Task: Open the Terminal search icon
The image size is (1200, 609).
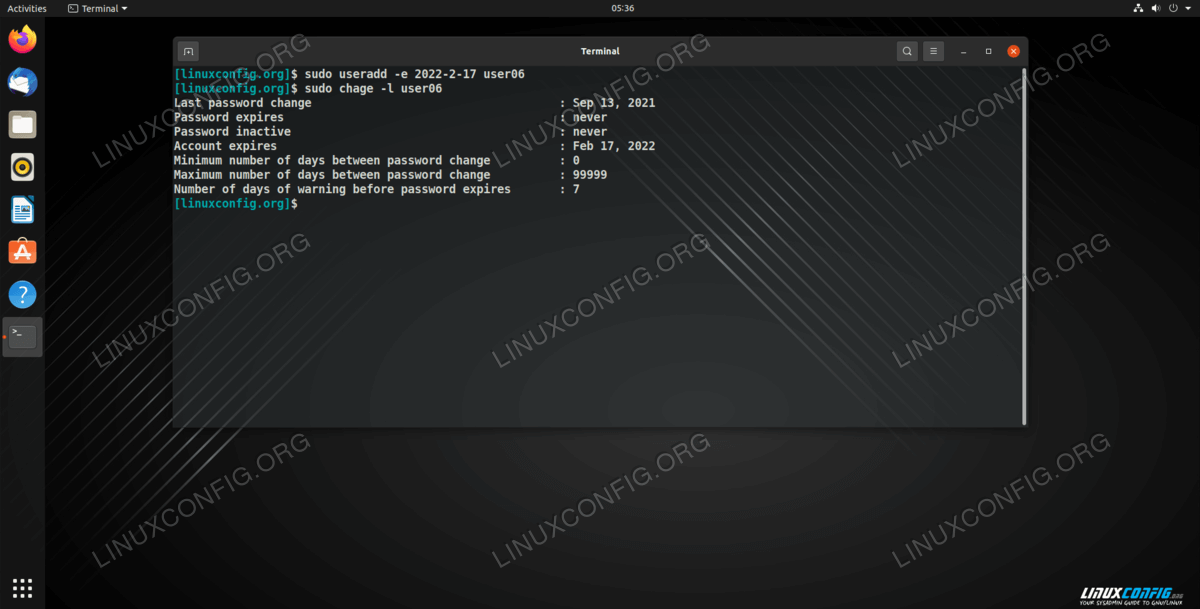Action: [x=906, y=51]
